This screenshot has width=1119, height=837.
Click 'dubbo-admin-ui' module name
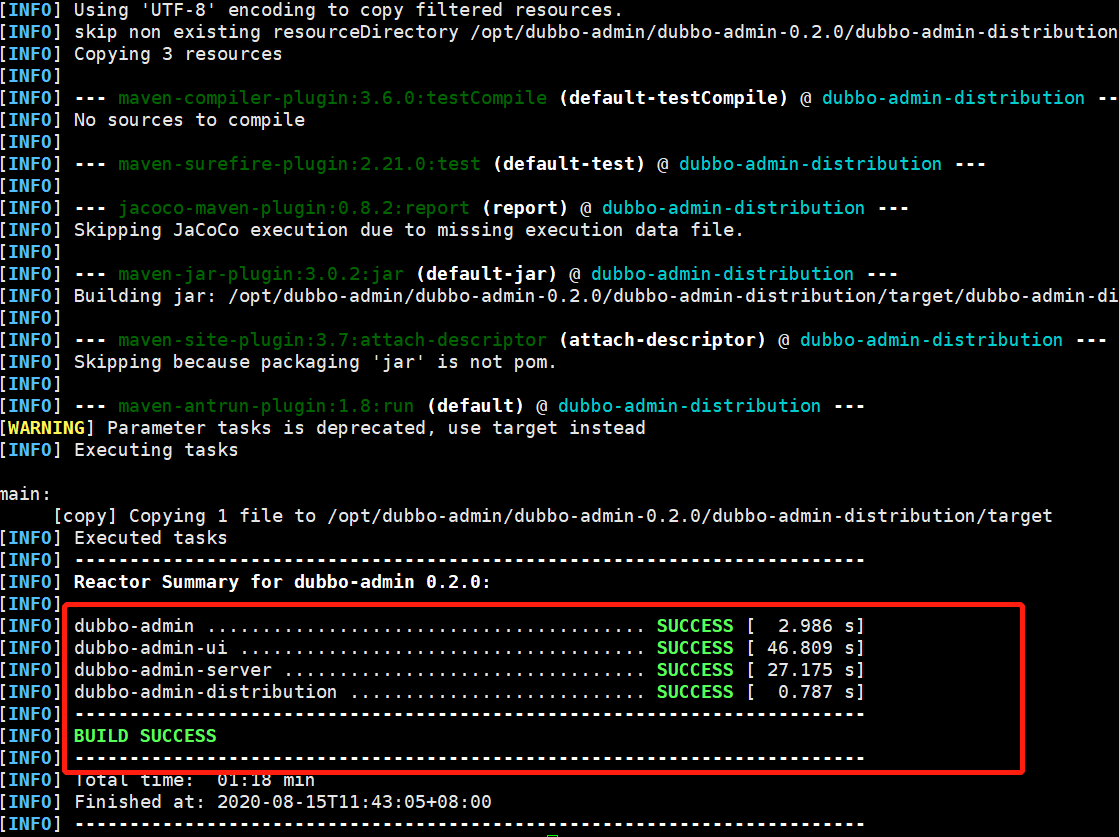151,648
